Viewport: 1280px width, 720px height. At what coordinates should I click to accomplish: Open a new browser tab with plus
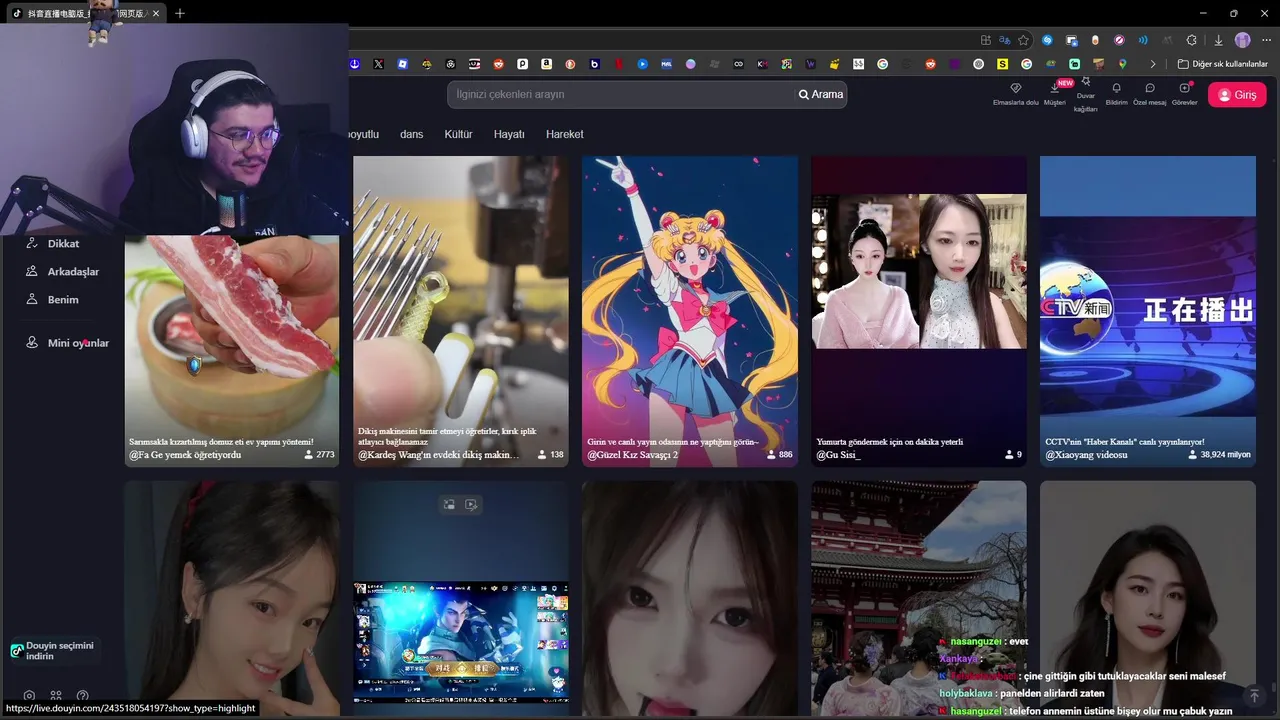click(180, 13)
